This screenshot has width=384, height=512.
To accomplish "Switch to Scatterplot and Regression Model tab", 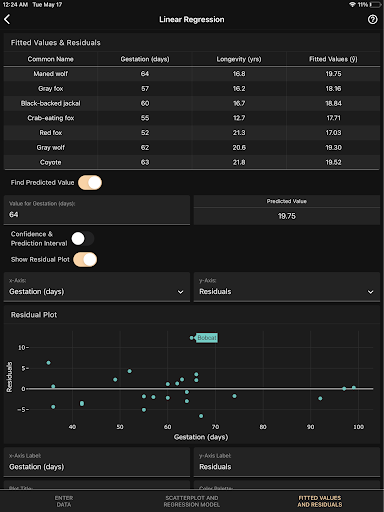I will [192, 501].
